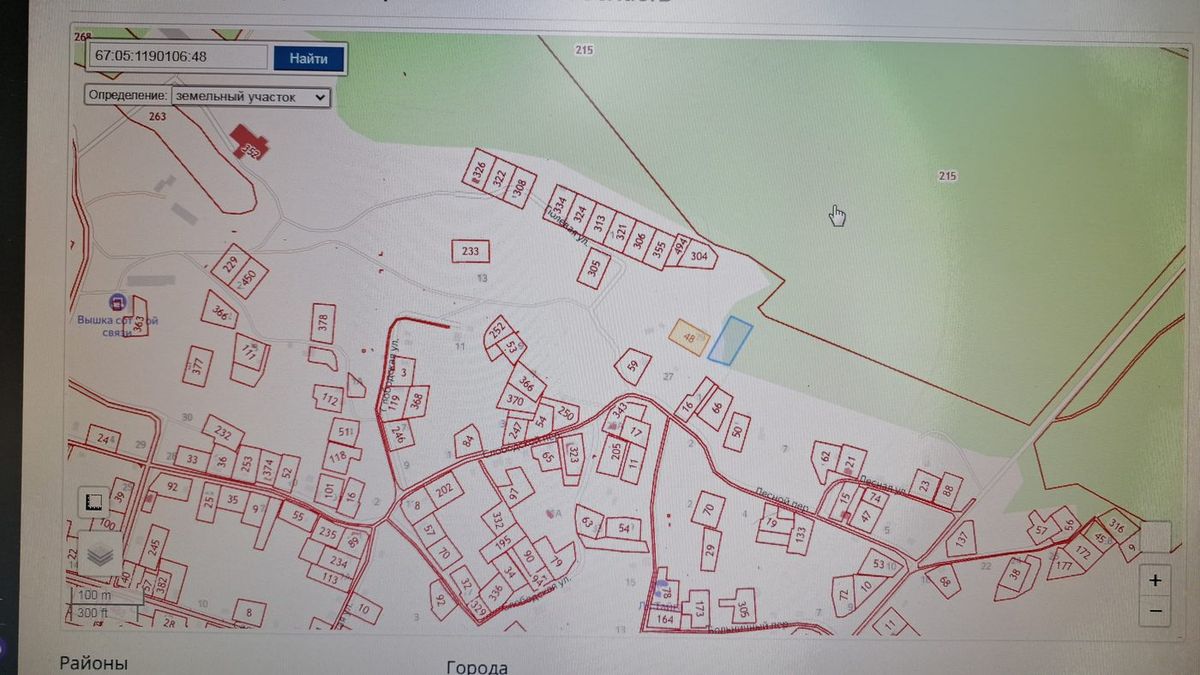Select parcel 177 on the map
This screenshot has height=675, width=1200.
point(1063,567)
